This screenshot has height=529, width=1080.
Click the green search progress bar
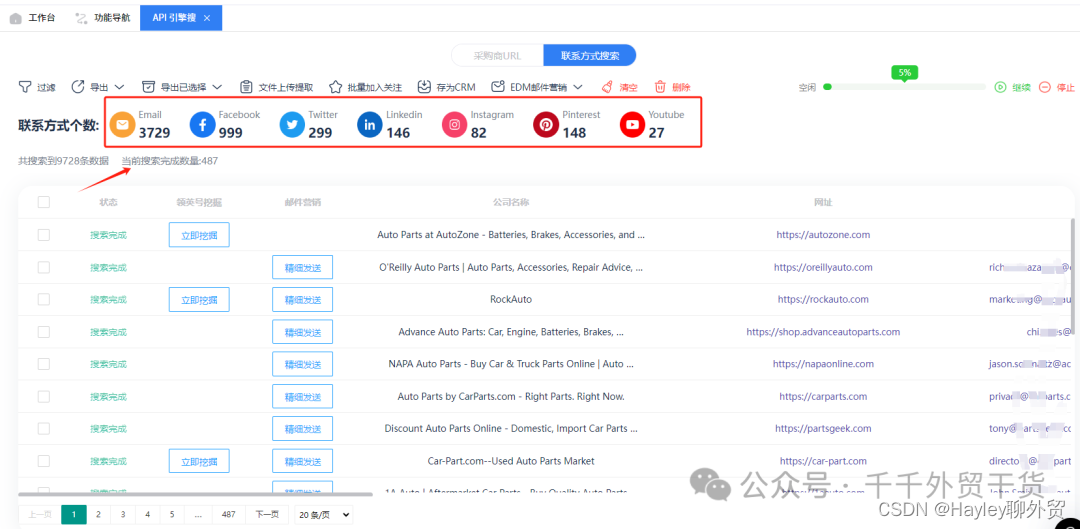[x=904, y=87]
